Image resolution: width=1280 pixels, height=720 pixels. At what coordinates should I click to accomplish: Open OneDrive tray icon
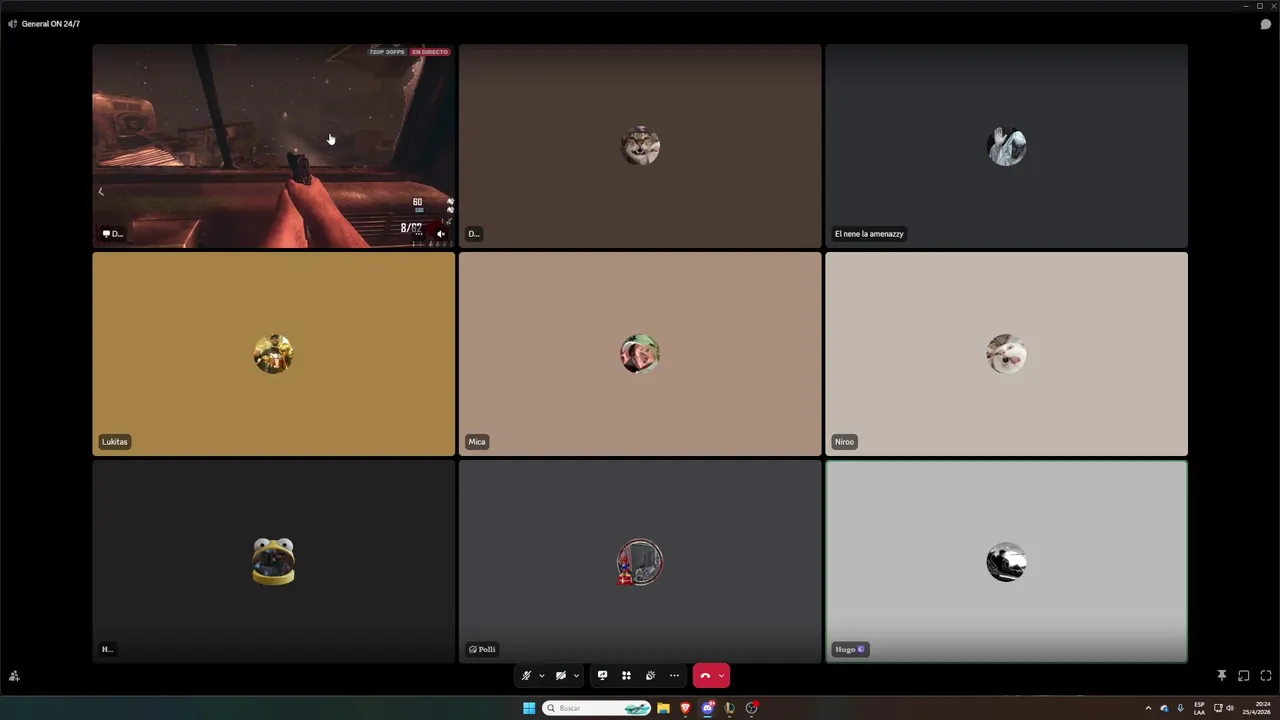[1164, 708]
